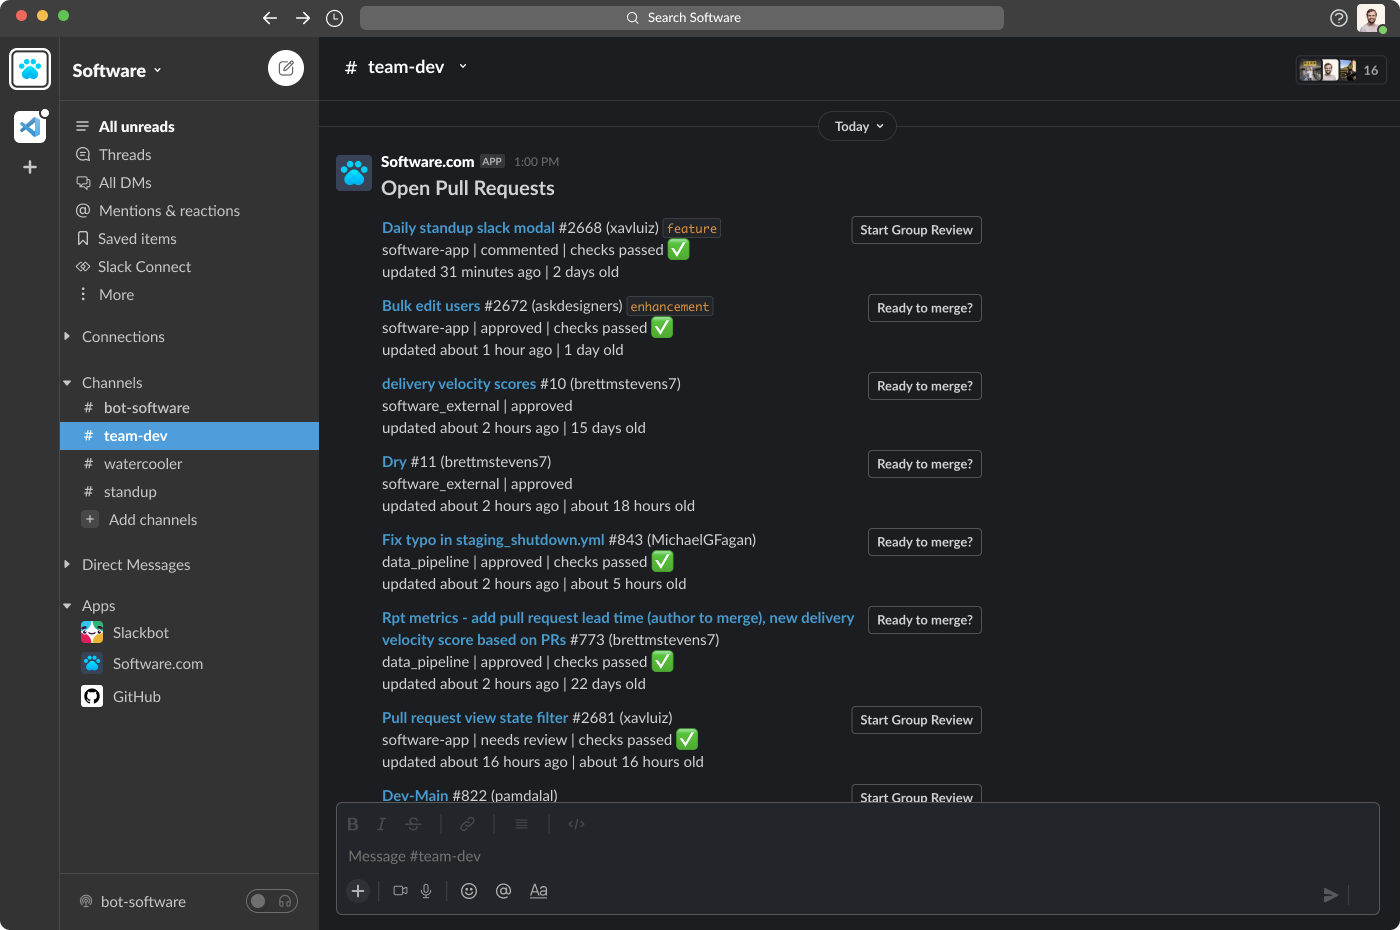
Task: Open the Software workspace dropdown menu
Action: [117, 70]
